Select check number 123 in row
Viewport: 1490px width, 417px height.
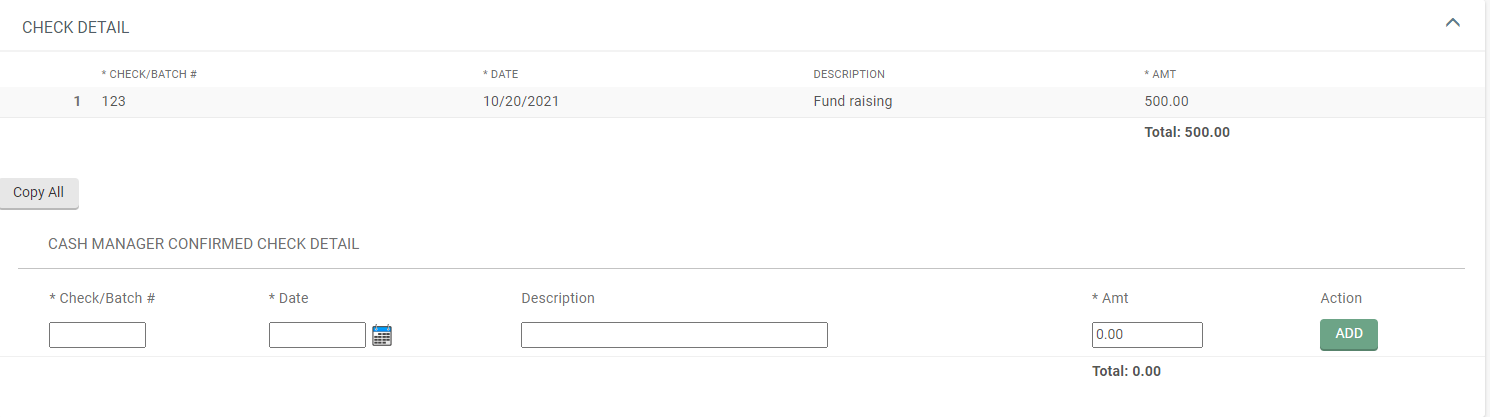[114, 101]
